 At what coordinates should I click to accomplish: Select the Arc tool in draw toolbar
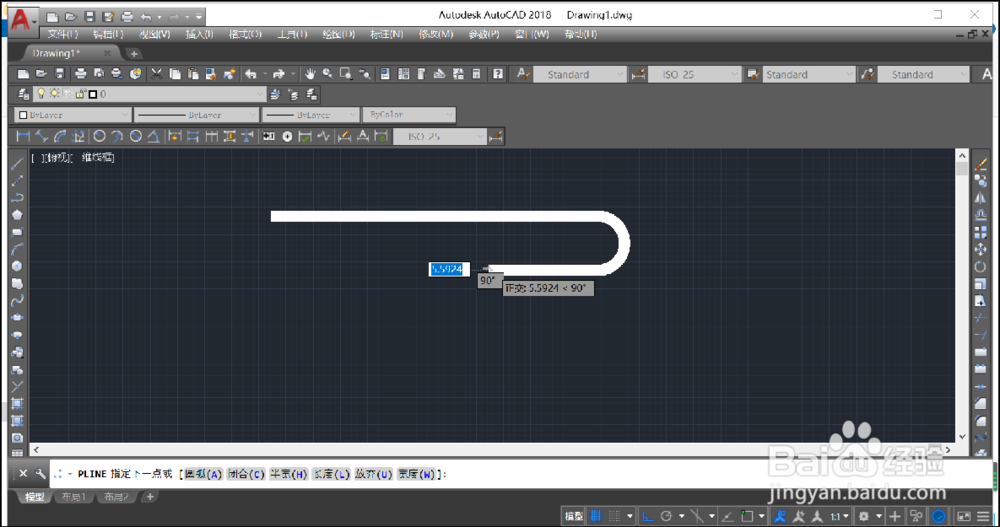pos(17,249)
